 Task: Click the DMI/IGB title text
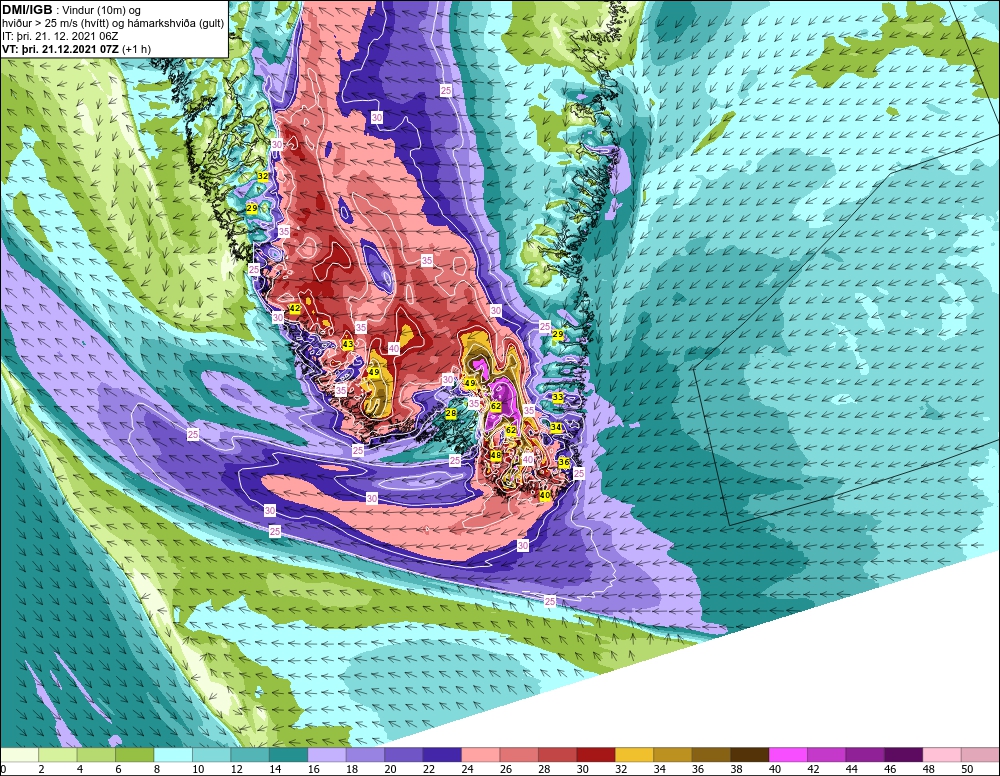27,10
